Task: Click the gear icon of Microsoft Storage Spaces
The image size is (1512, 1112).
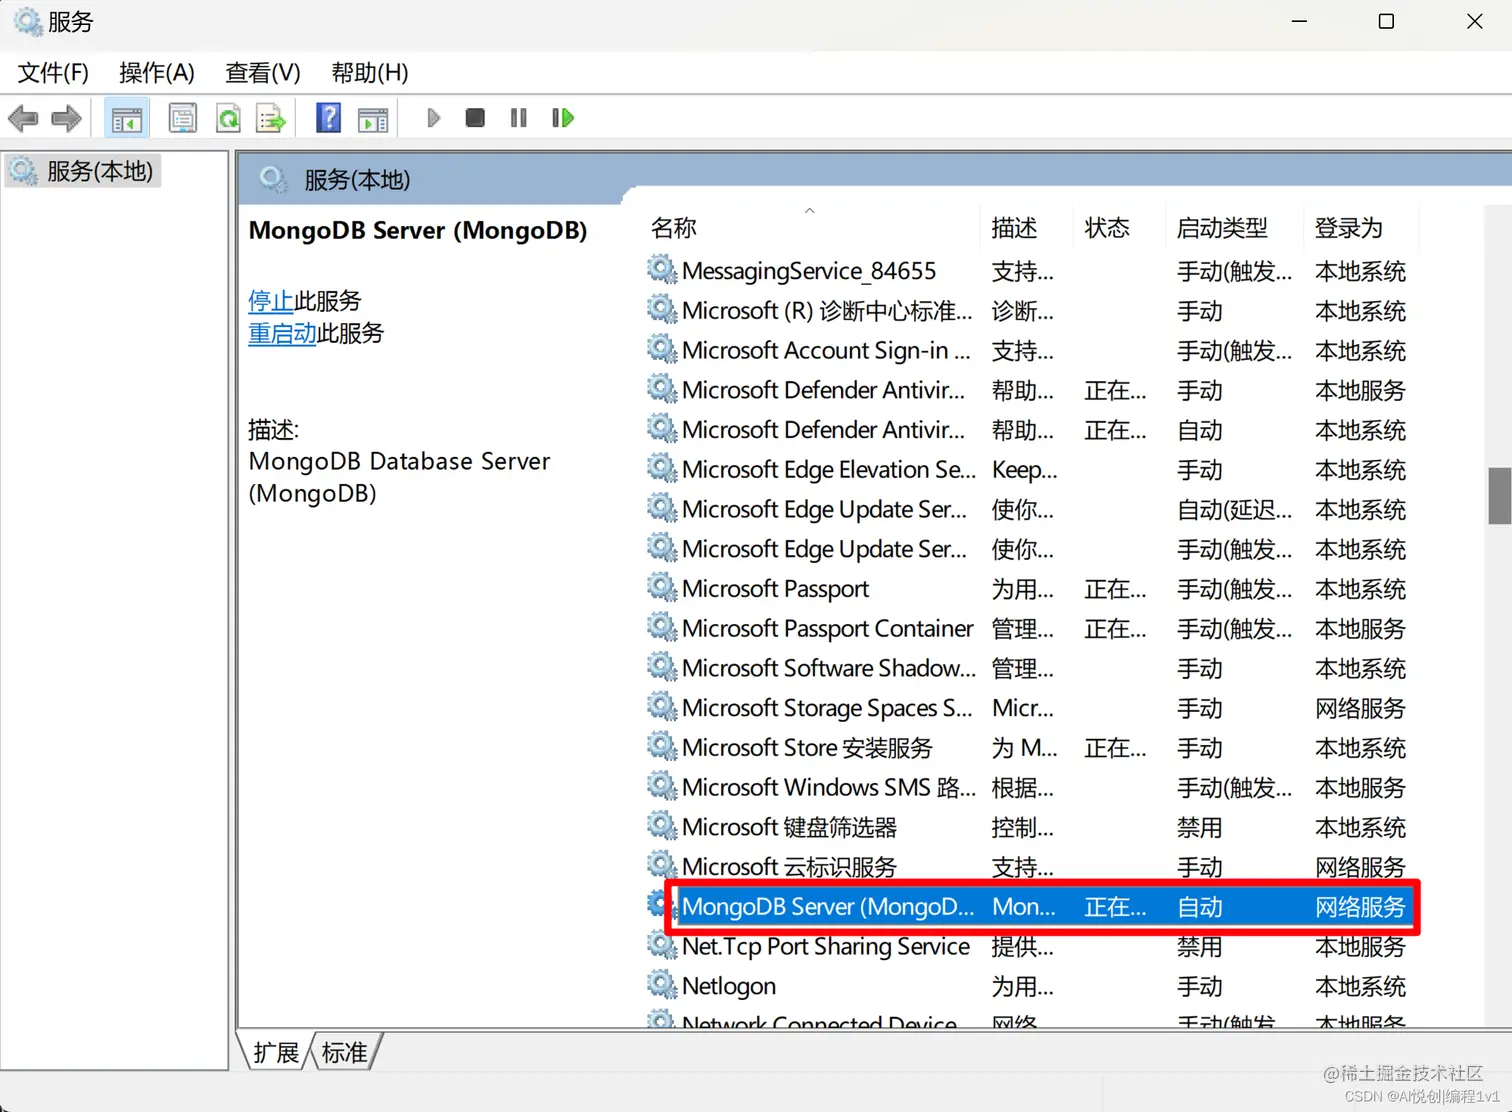Action: click(662, 706)
